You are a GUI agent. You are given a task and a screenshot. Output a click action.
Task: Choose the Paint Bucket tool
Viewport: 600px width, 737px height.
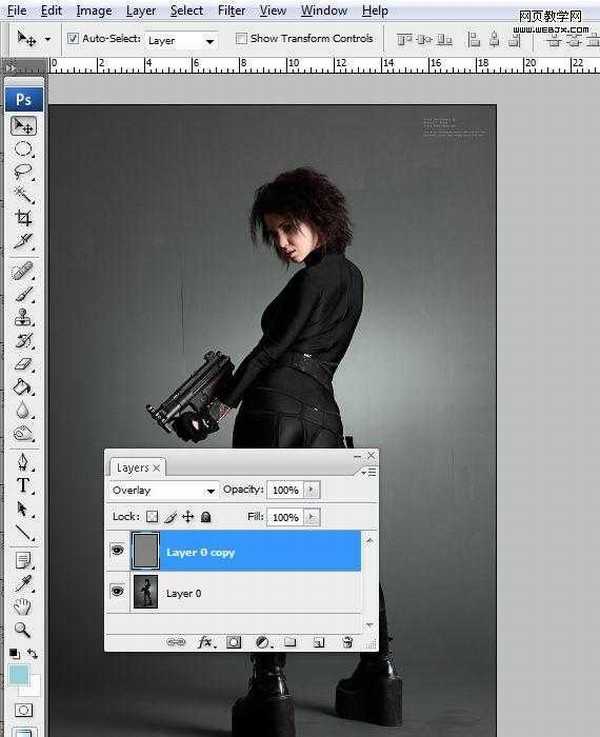click(x=23, y=387)
